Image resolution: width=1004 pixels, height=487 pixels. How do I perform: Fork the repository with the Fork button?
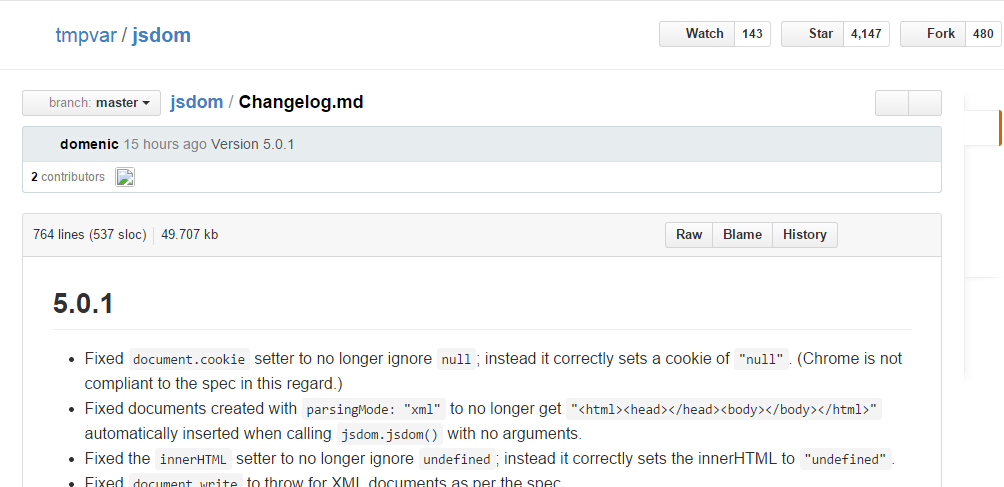tap(933, 34)
